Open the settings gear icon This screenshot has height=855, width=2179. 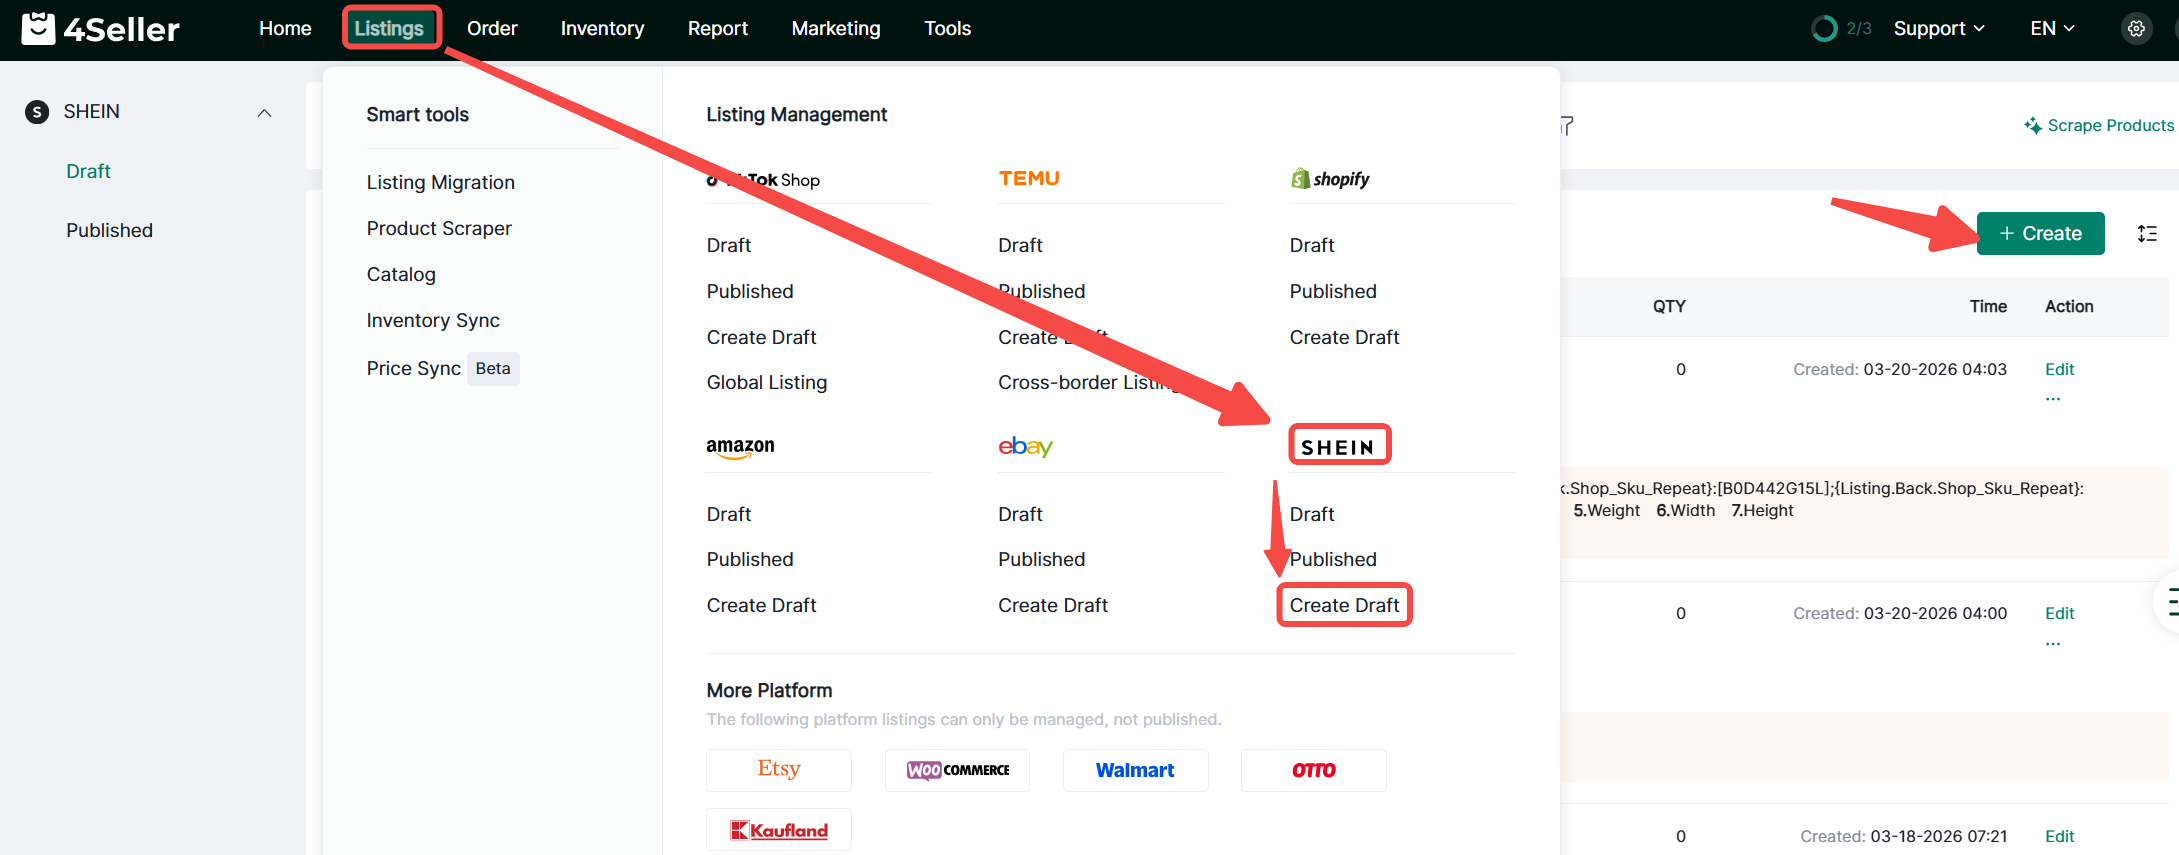[2136, 28]
